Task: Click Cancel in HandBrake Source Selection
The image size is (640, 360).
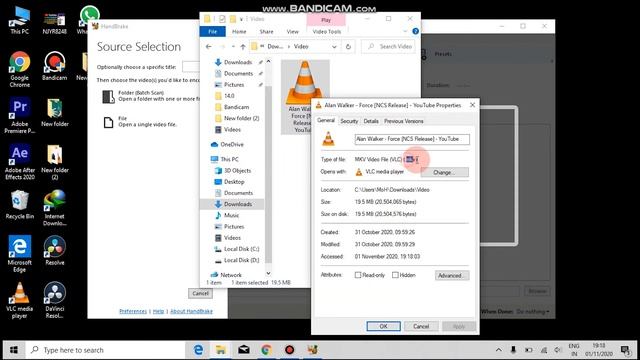Action: [x=200, y=293]
